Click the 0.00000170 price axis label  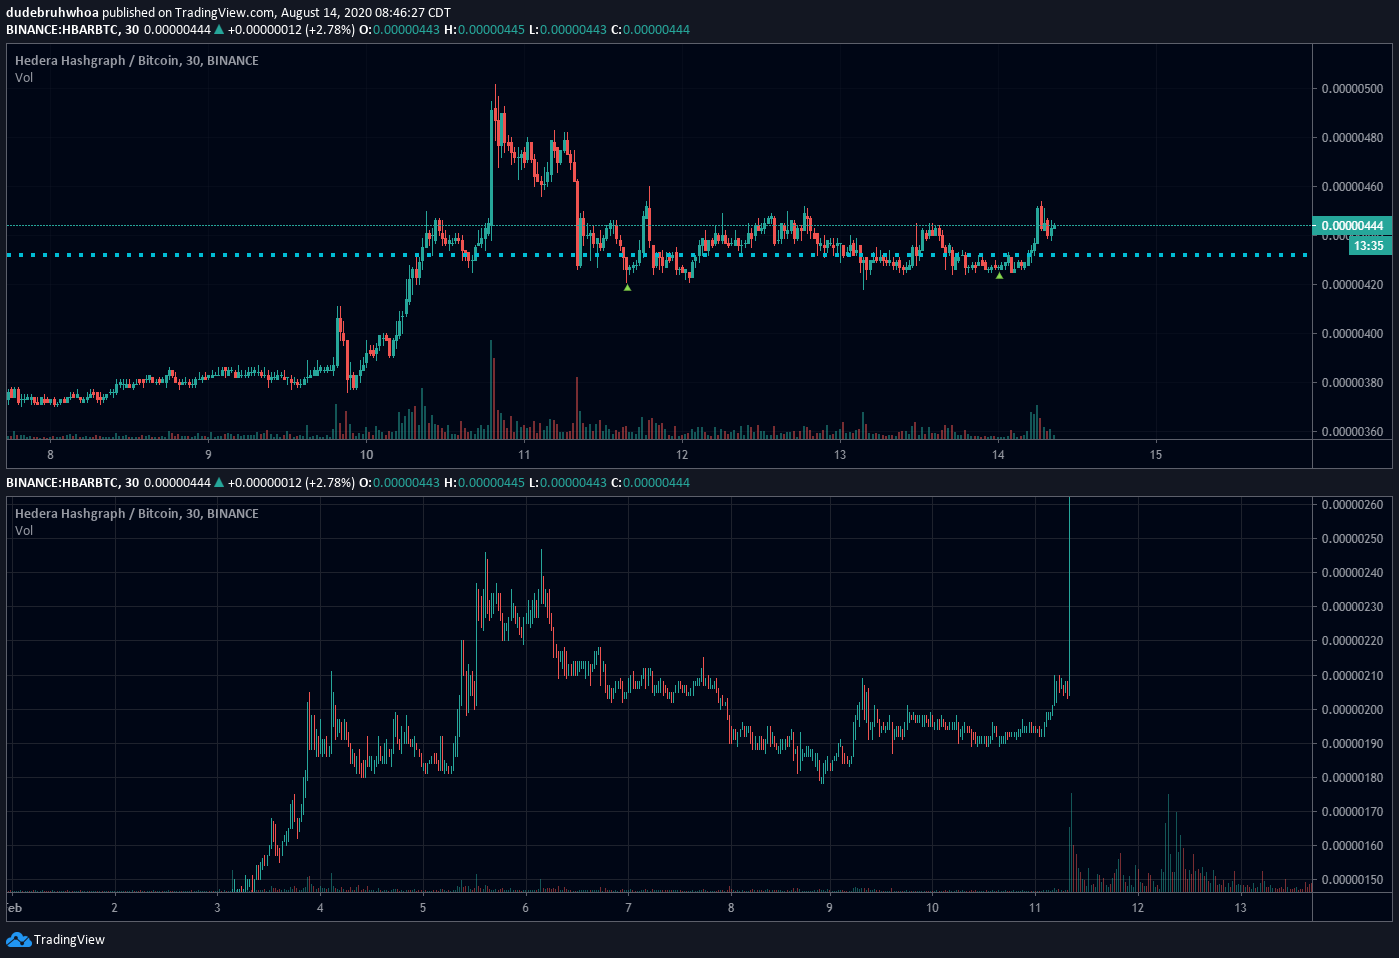1352,812
